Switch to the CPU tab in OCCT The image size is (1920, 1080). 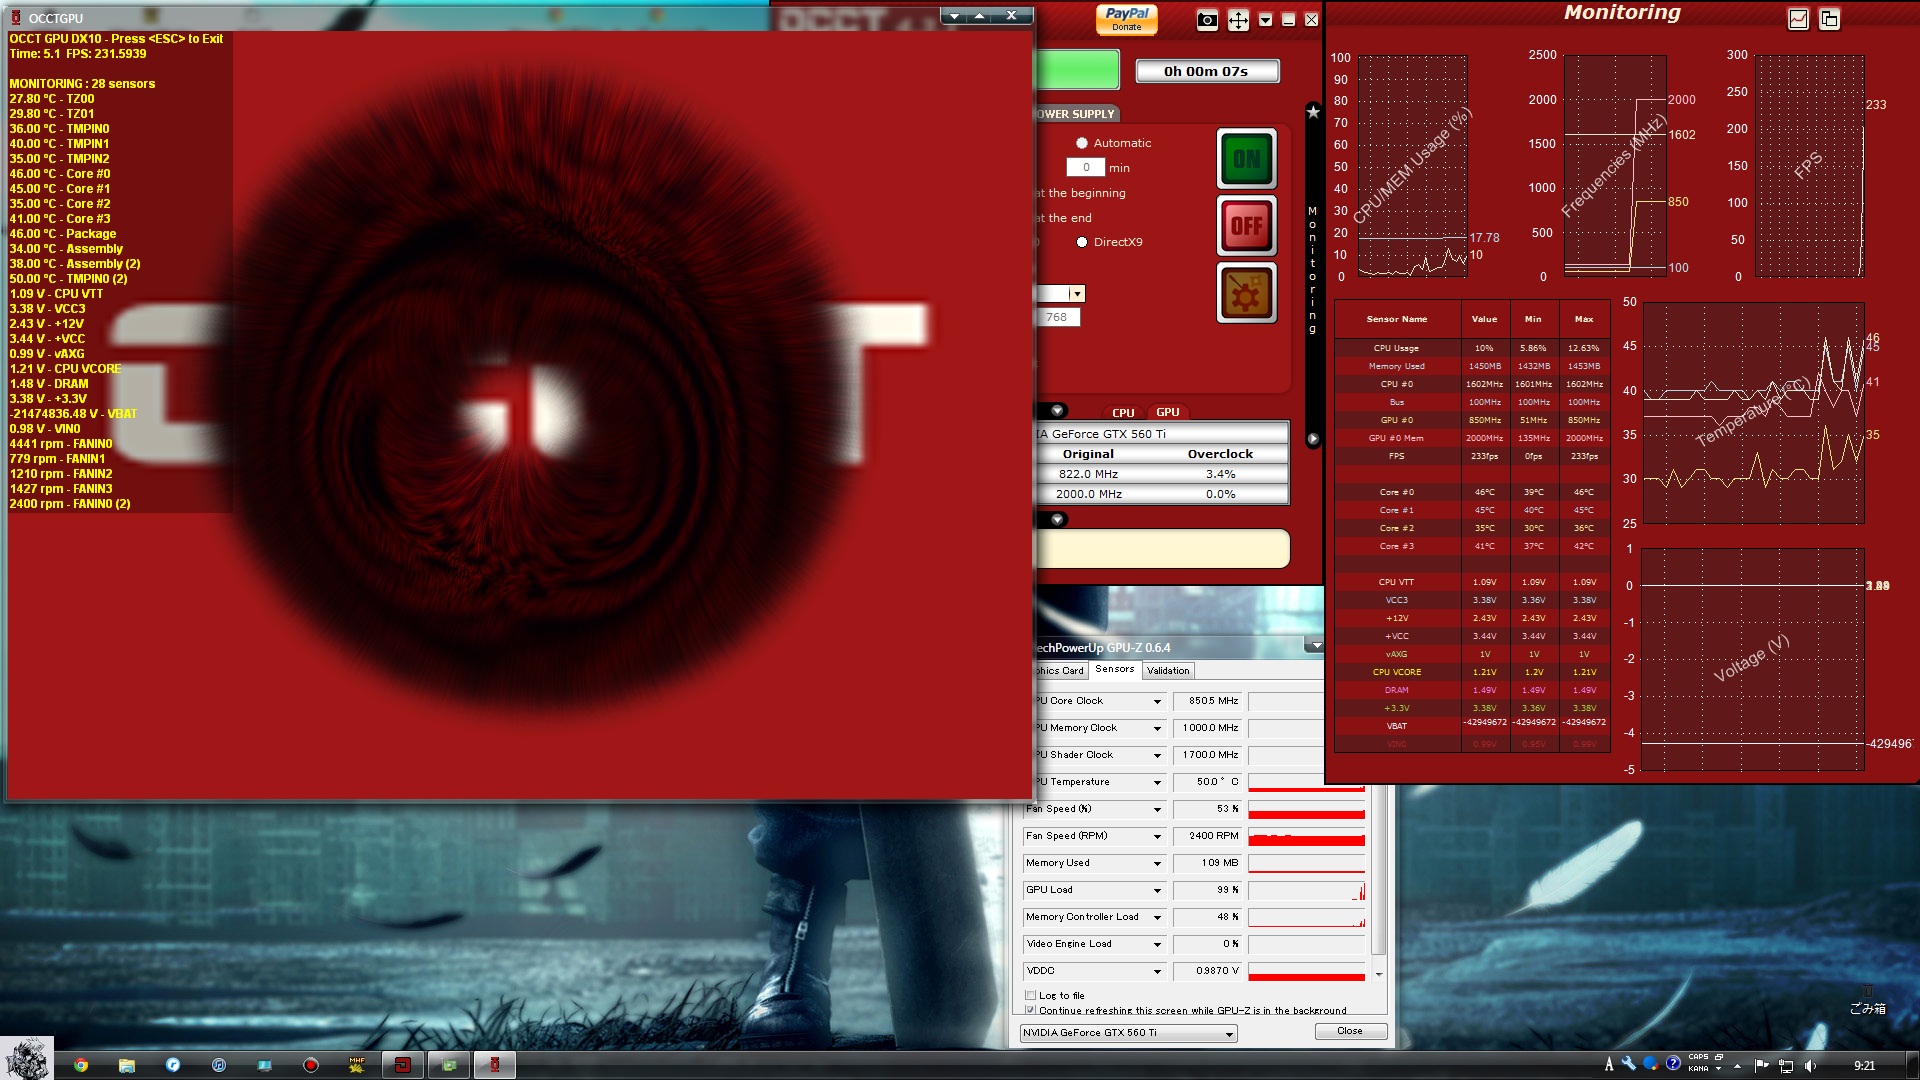point(1123,413)
